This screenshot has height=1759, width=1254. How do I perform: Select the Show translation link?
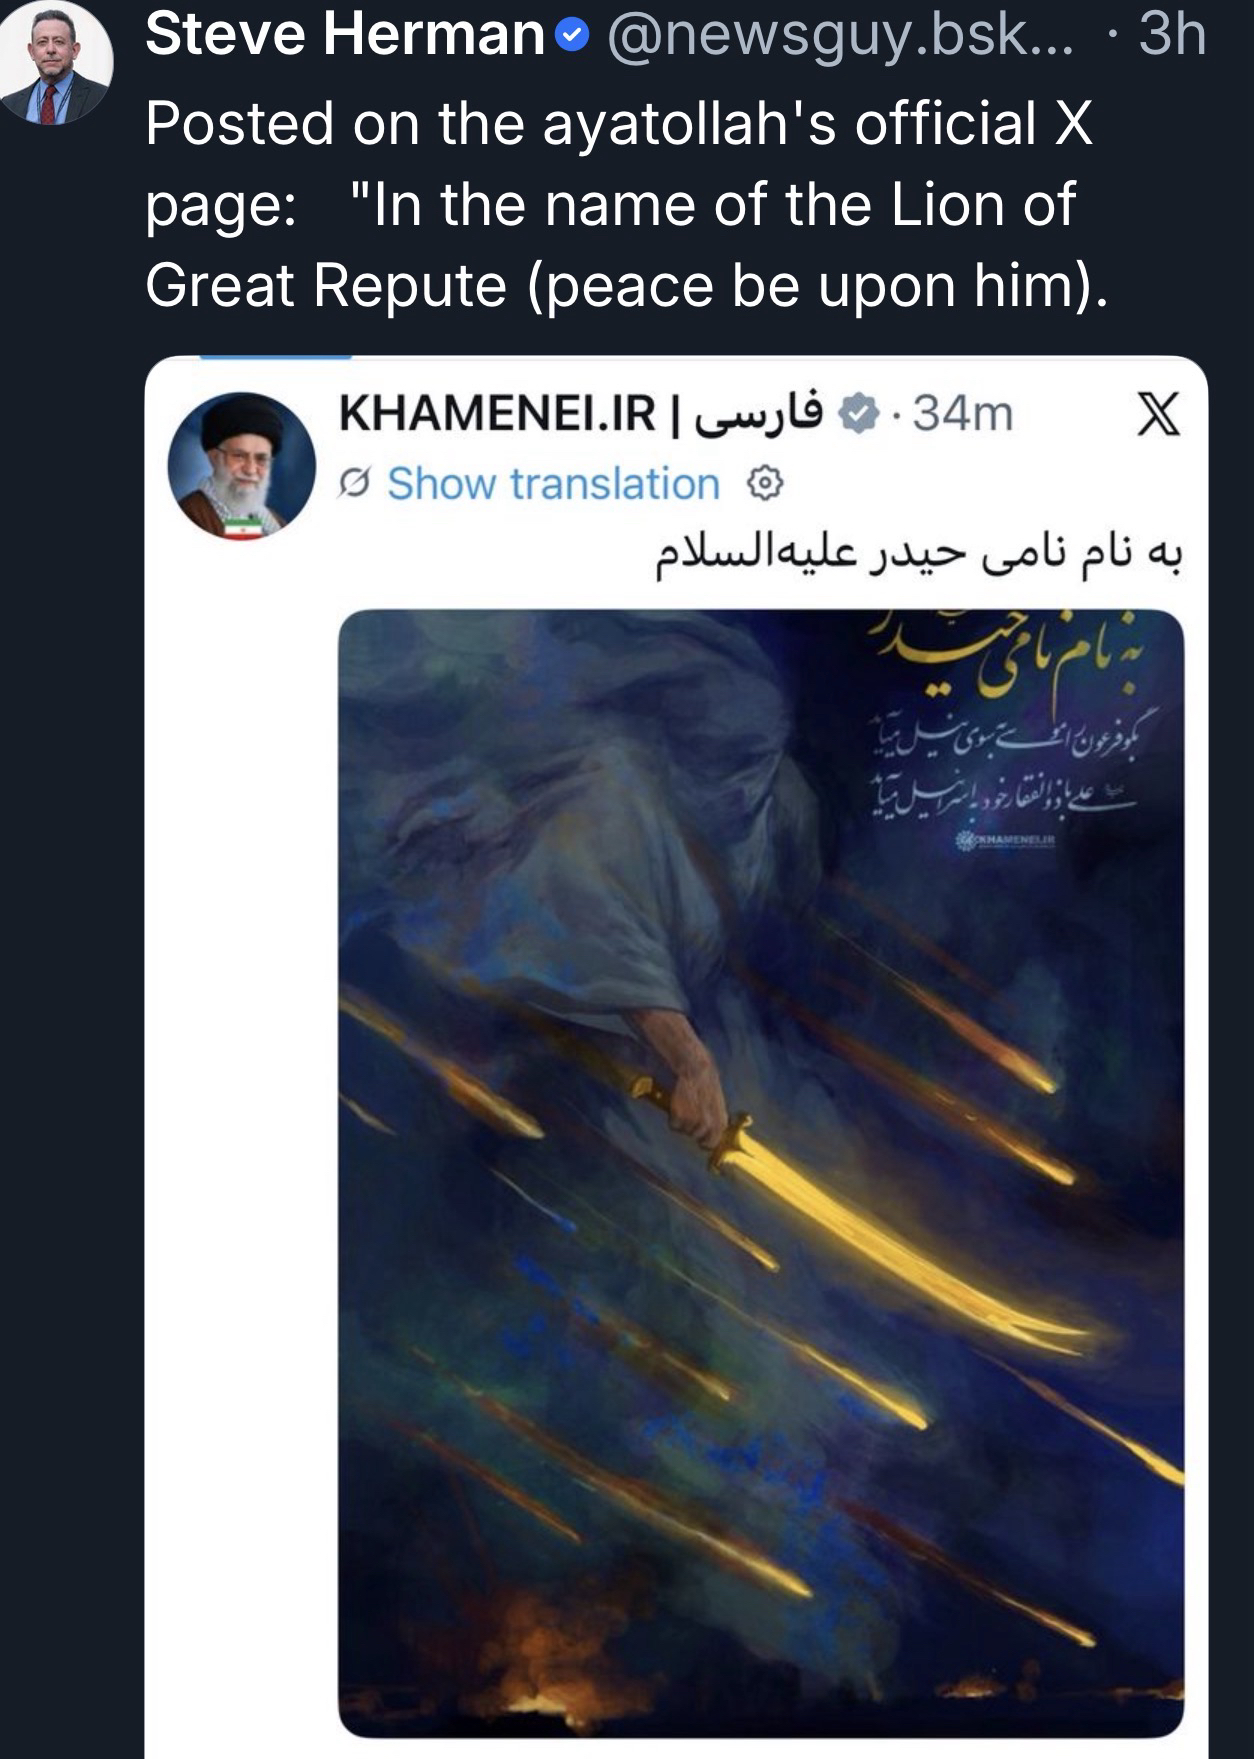(553, 484)
